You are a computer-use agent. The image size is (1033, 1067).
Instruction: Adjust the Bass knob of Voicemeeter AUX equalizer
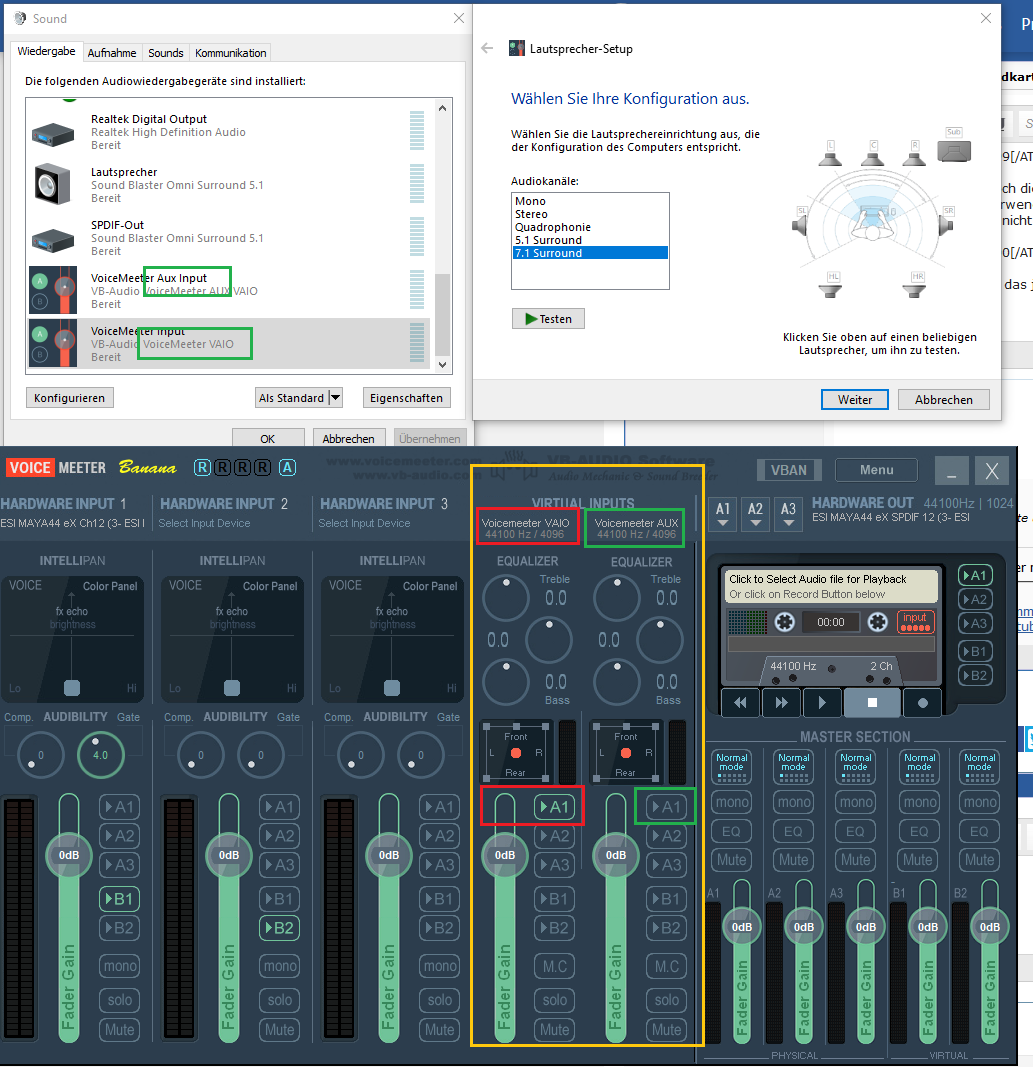(x=617, y=681)
